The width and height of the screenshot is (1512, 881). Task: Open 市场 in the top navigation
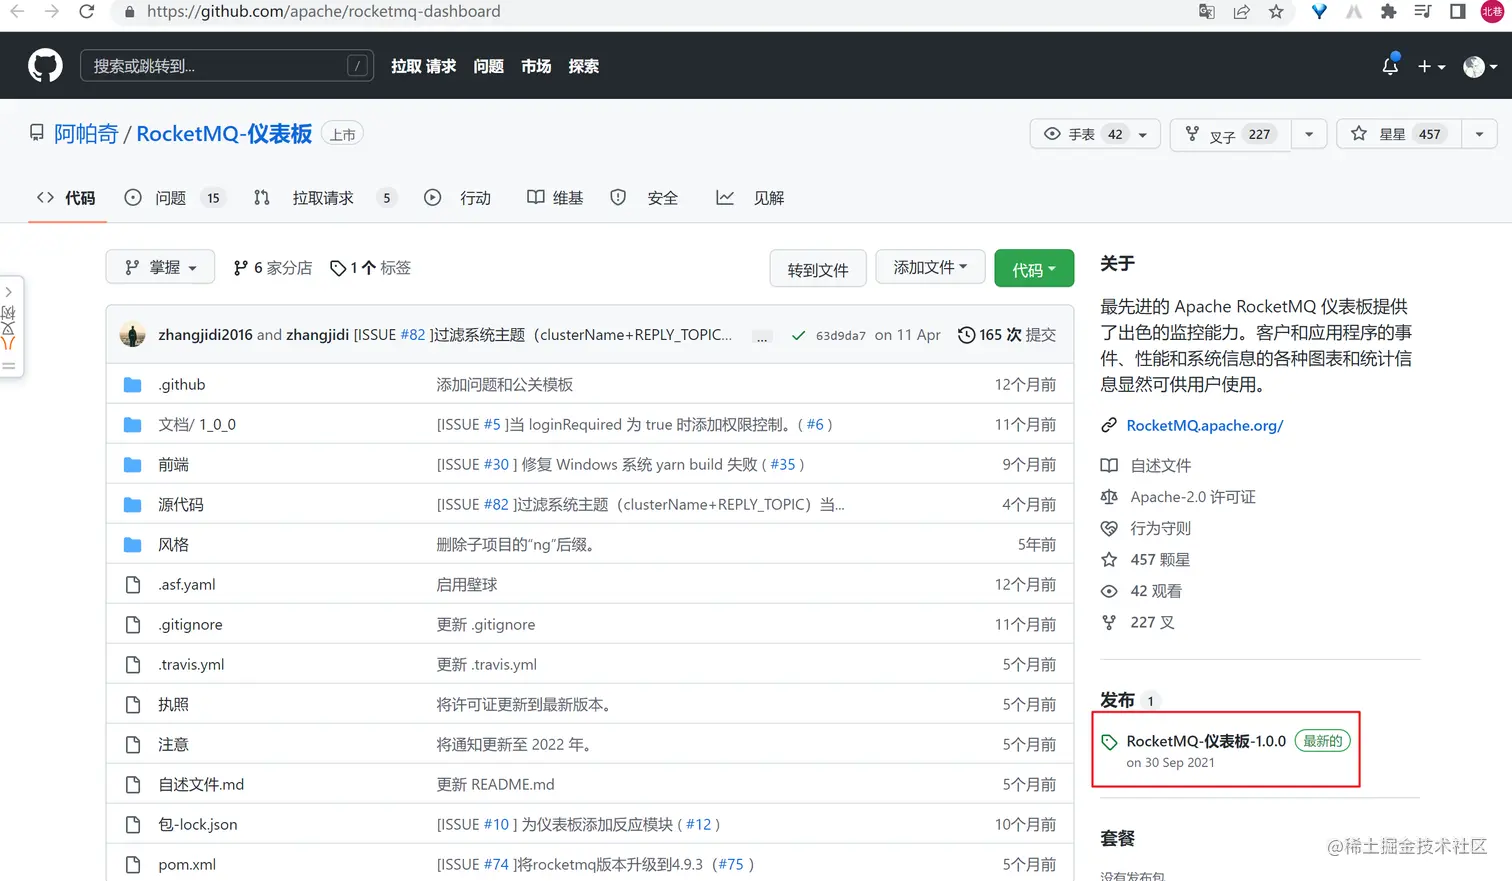tap(536, 66)
